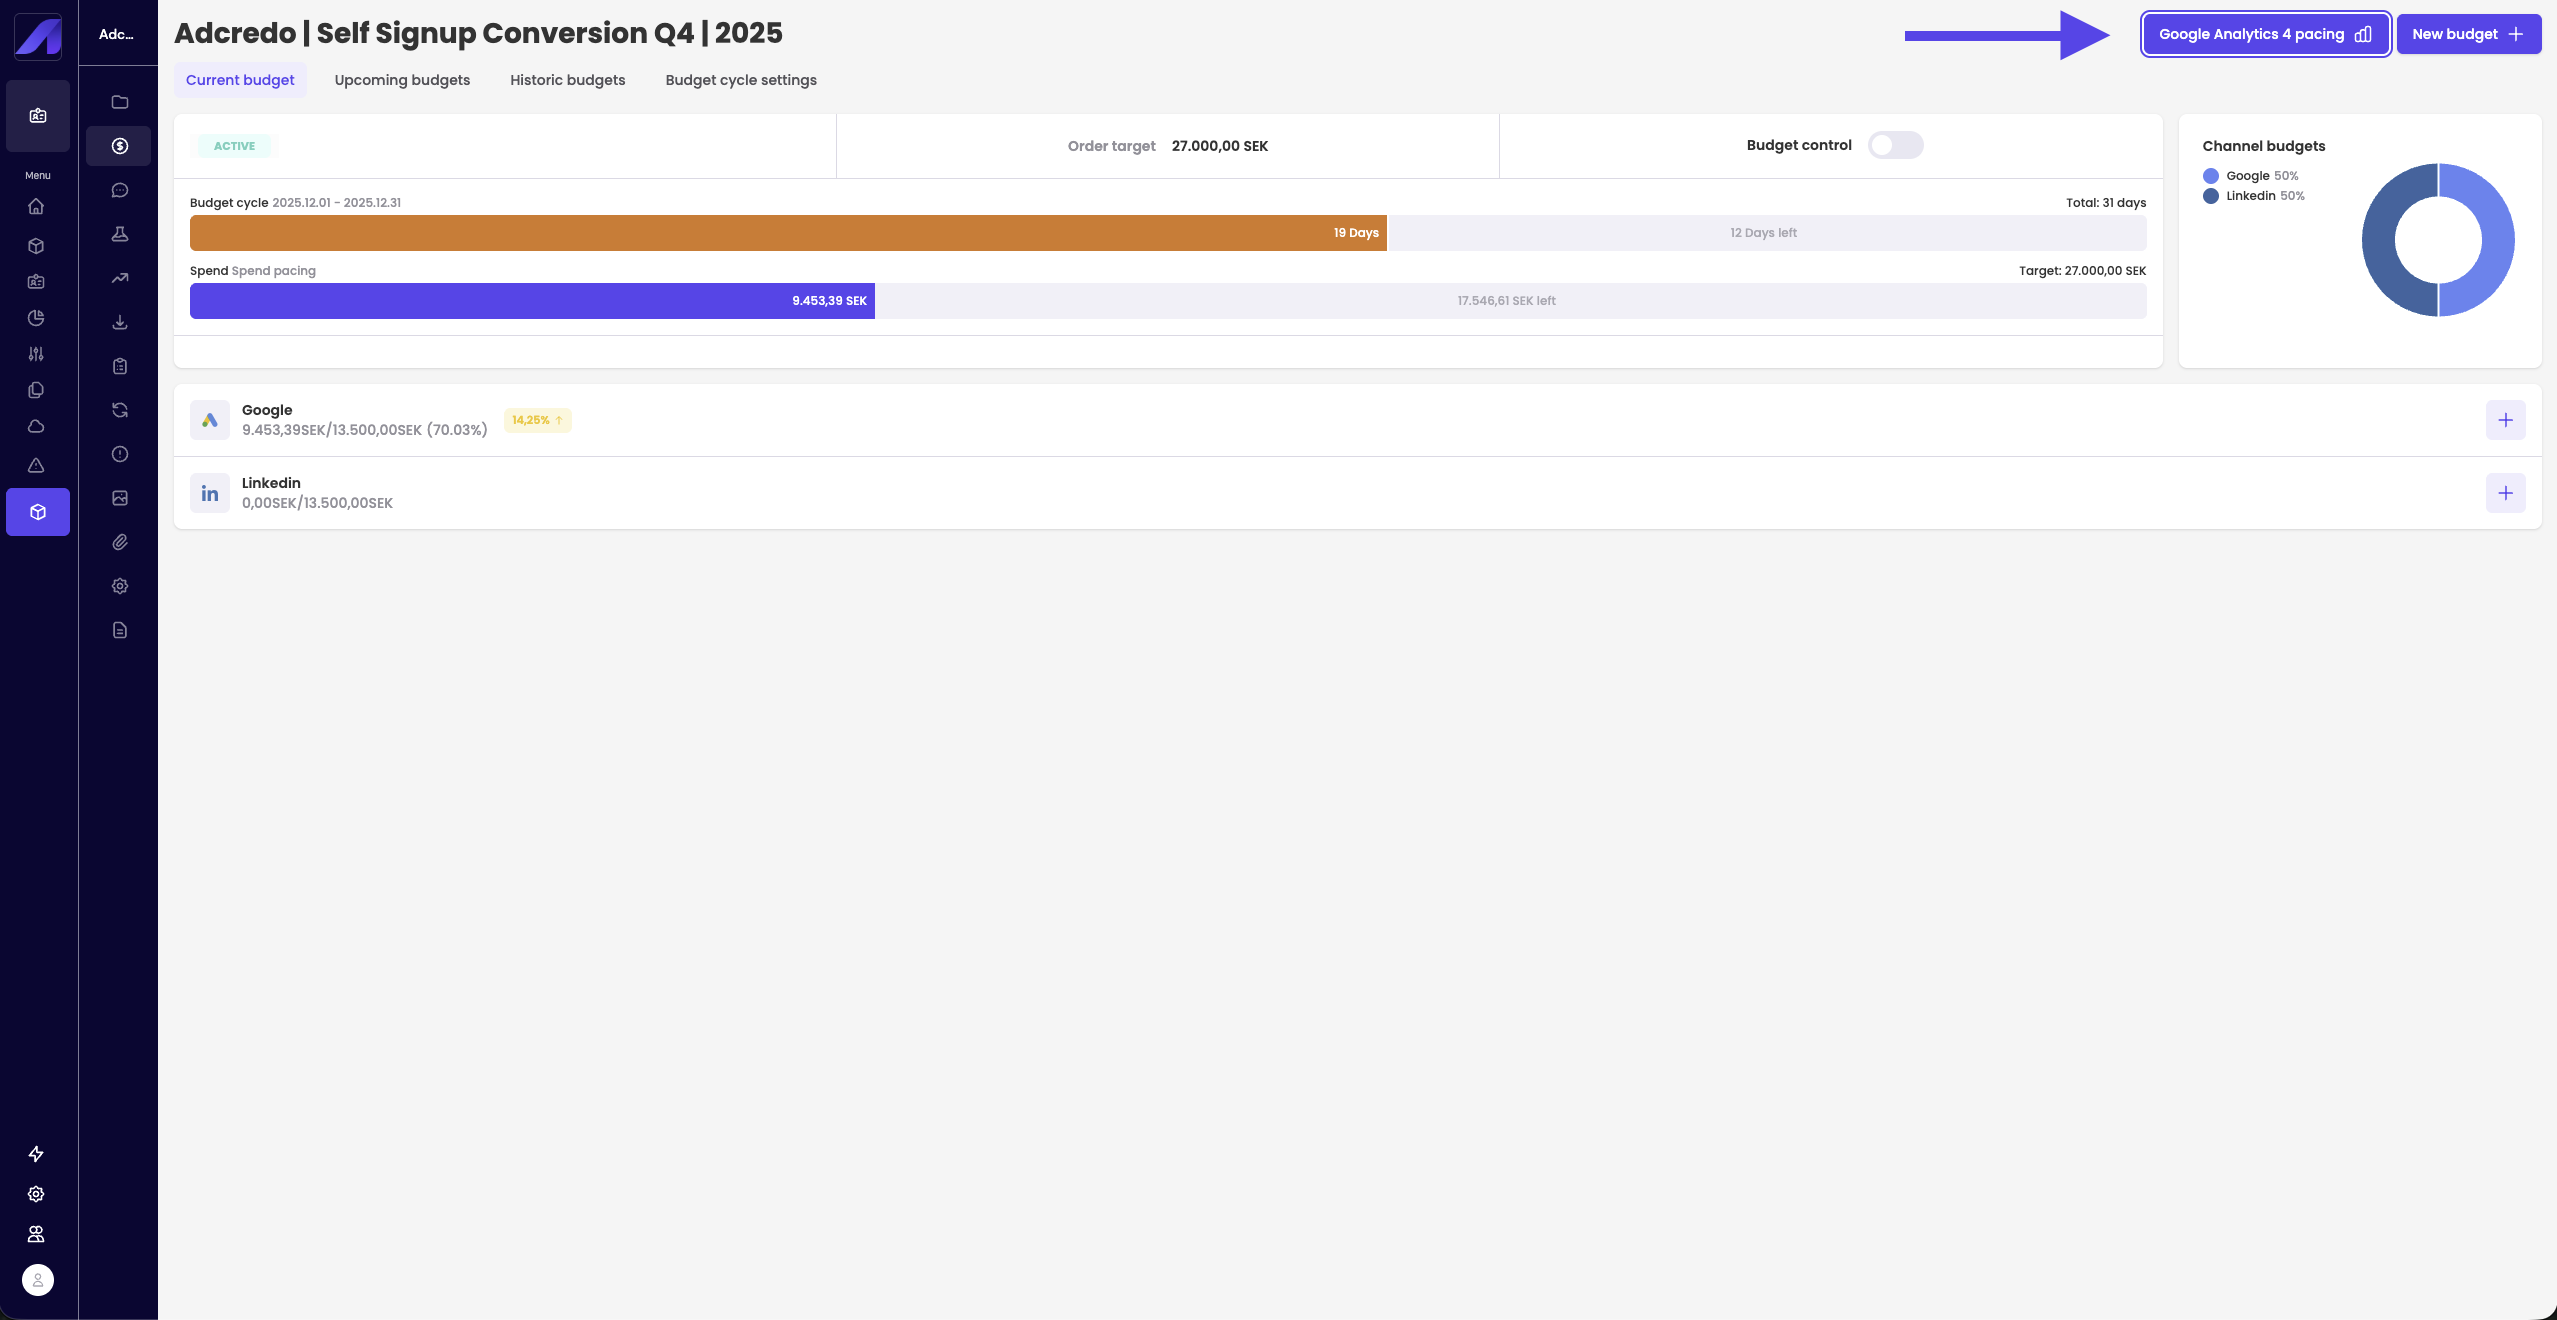
Task: Open the Budget cycle settings tab
Action: tap(741, 80)
